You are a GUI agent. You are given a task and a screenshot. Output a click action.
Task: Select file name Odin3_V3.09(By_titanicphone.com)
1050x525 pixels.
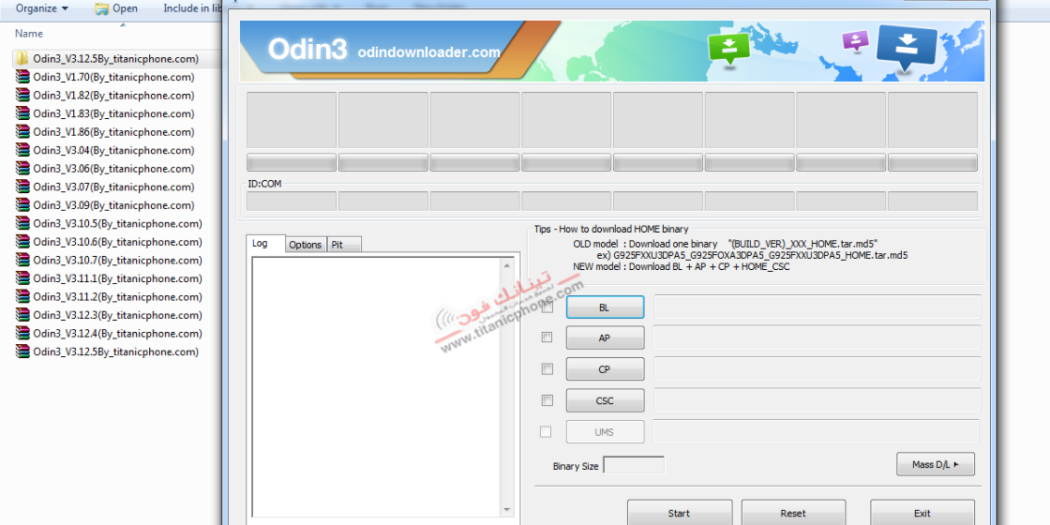[114, 205]
